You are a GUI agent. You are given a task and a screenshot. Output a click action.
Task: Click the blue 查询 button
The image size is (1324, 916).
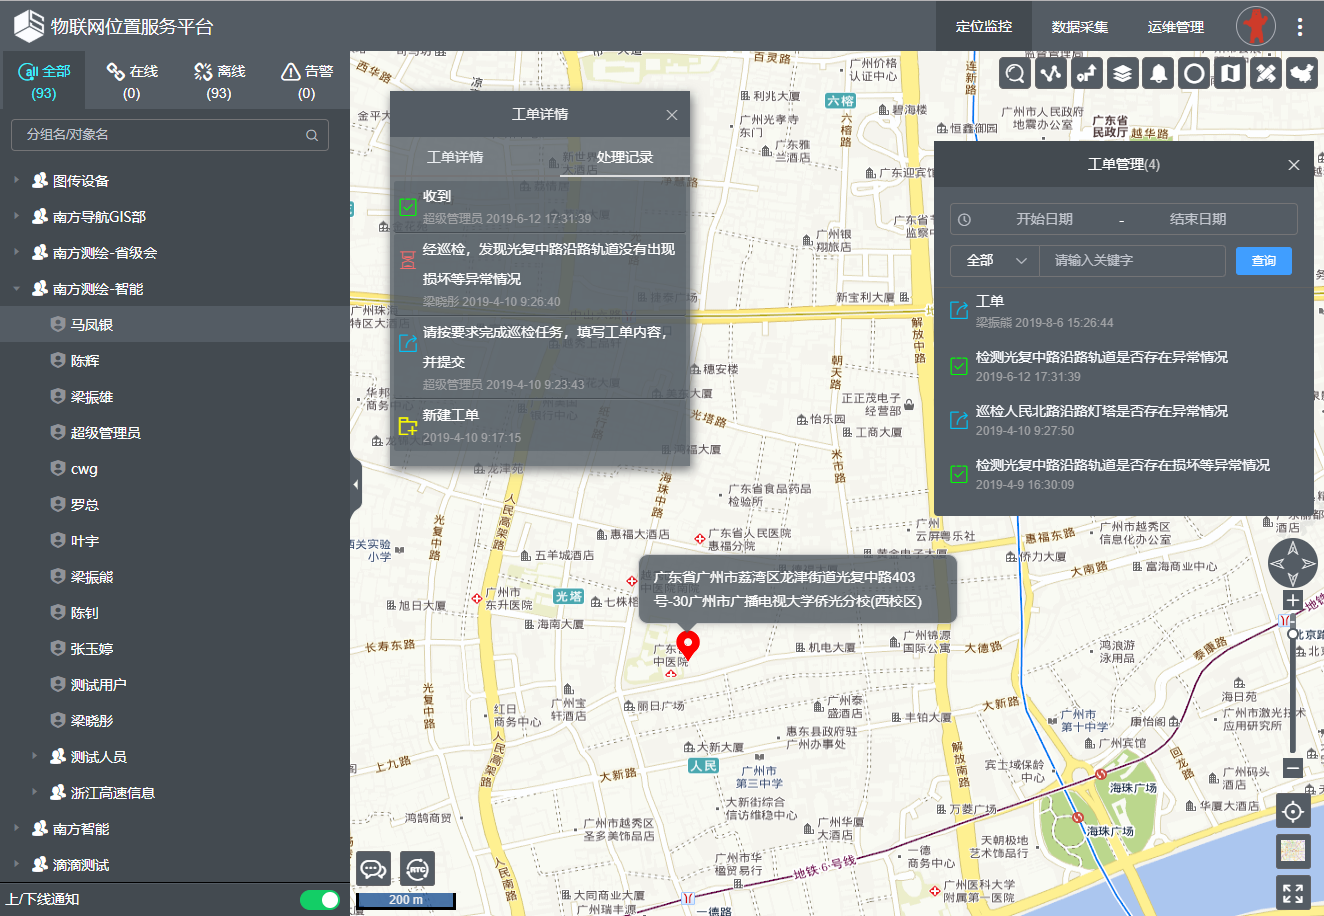1263,261
